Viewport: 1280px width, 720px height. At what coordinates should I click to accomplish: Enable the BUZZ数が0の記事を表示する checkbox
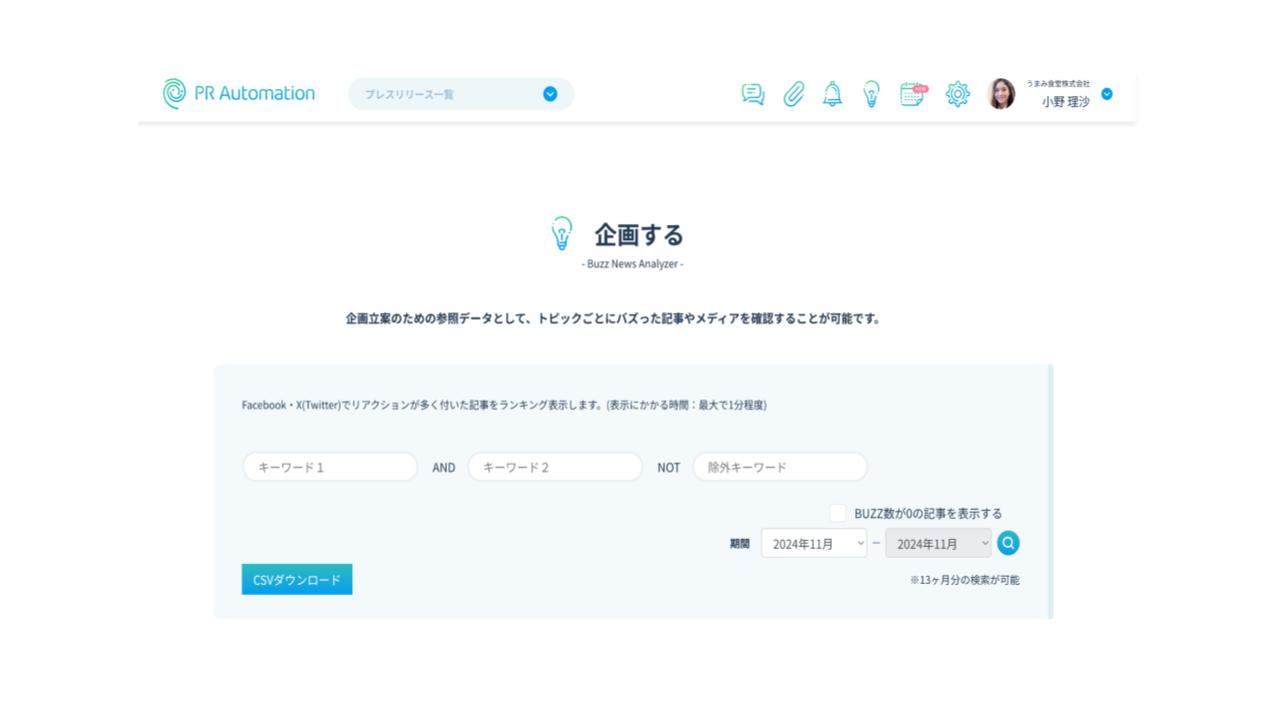[x=837, y=513]
